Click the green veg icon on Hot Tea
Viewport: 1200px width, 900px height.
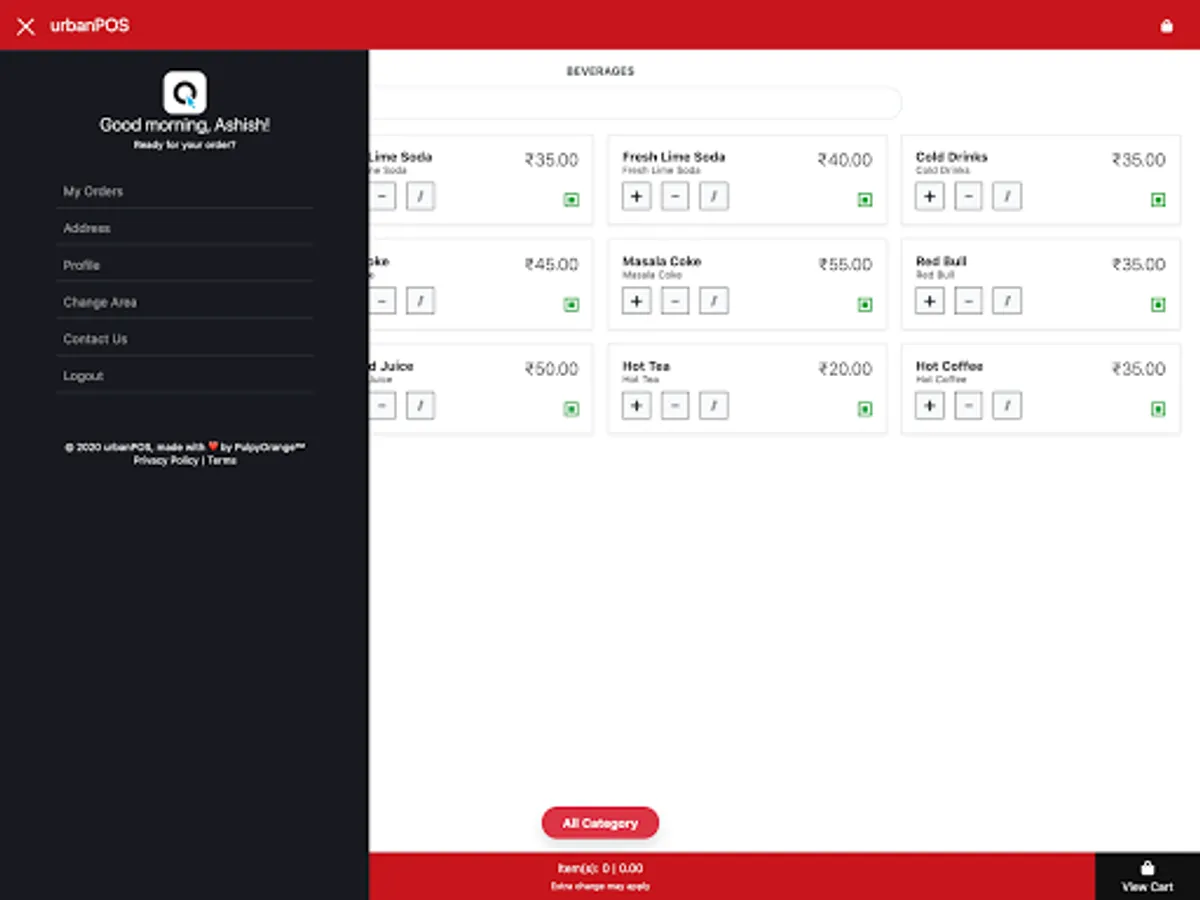point(865,409)
